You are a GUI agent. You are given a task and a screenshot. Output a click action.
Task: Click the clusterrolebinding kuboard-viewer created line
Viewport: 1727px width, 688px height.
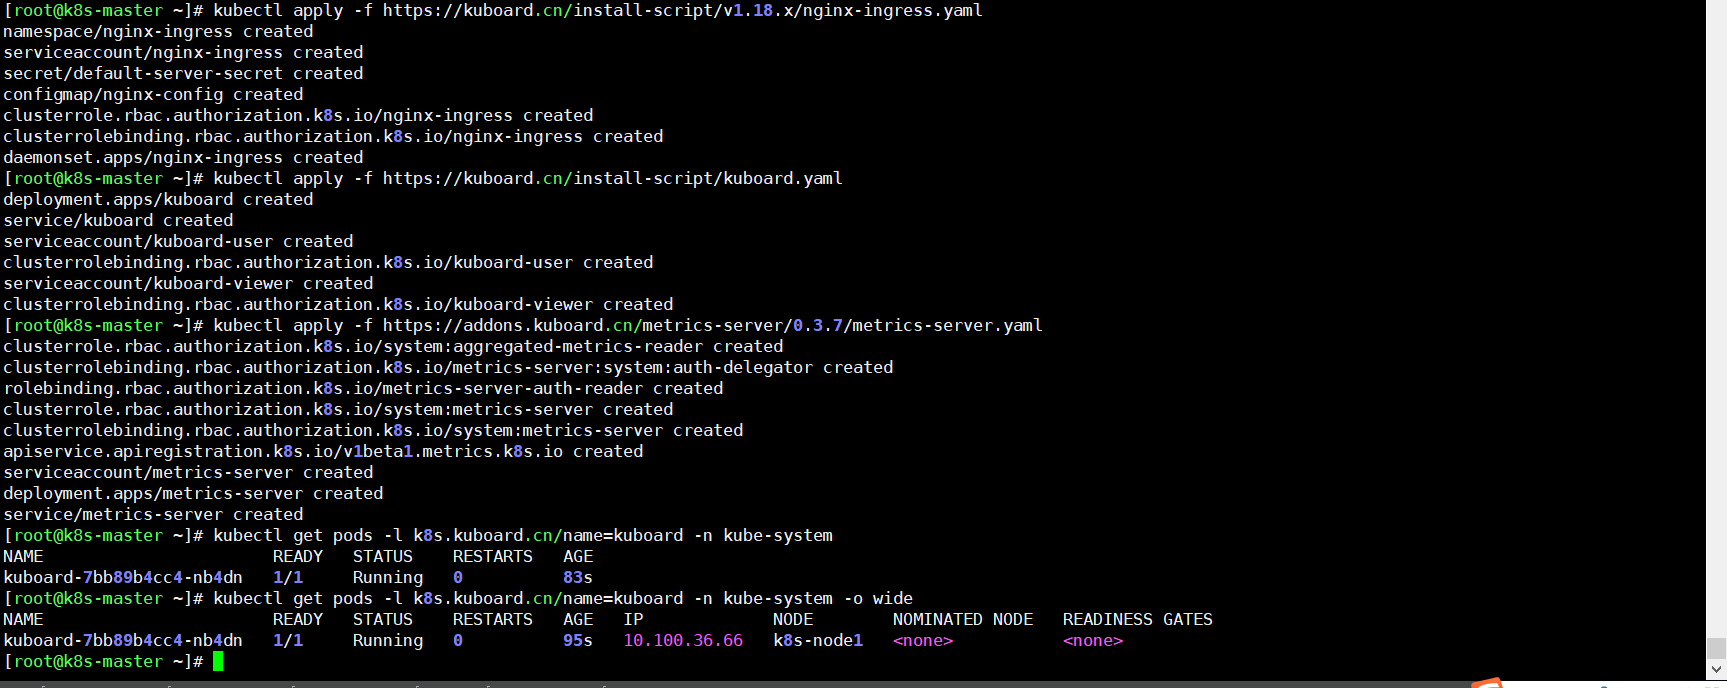(338, 305)
